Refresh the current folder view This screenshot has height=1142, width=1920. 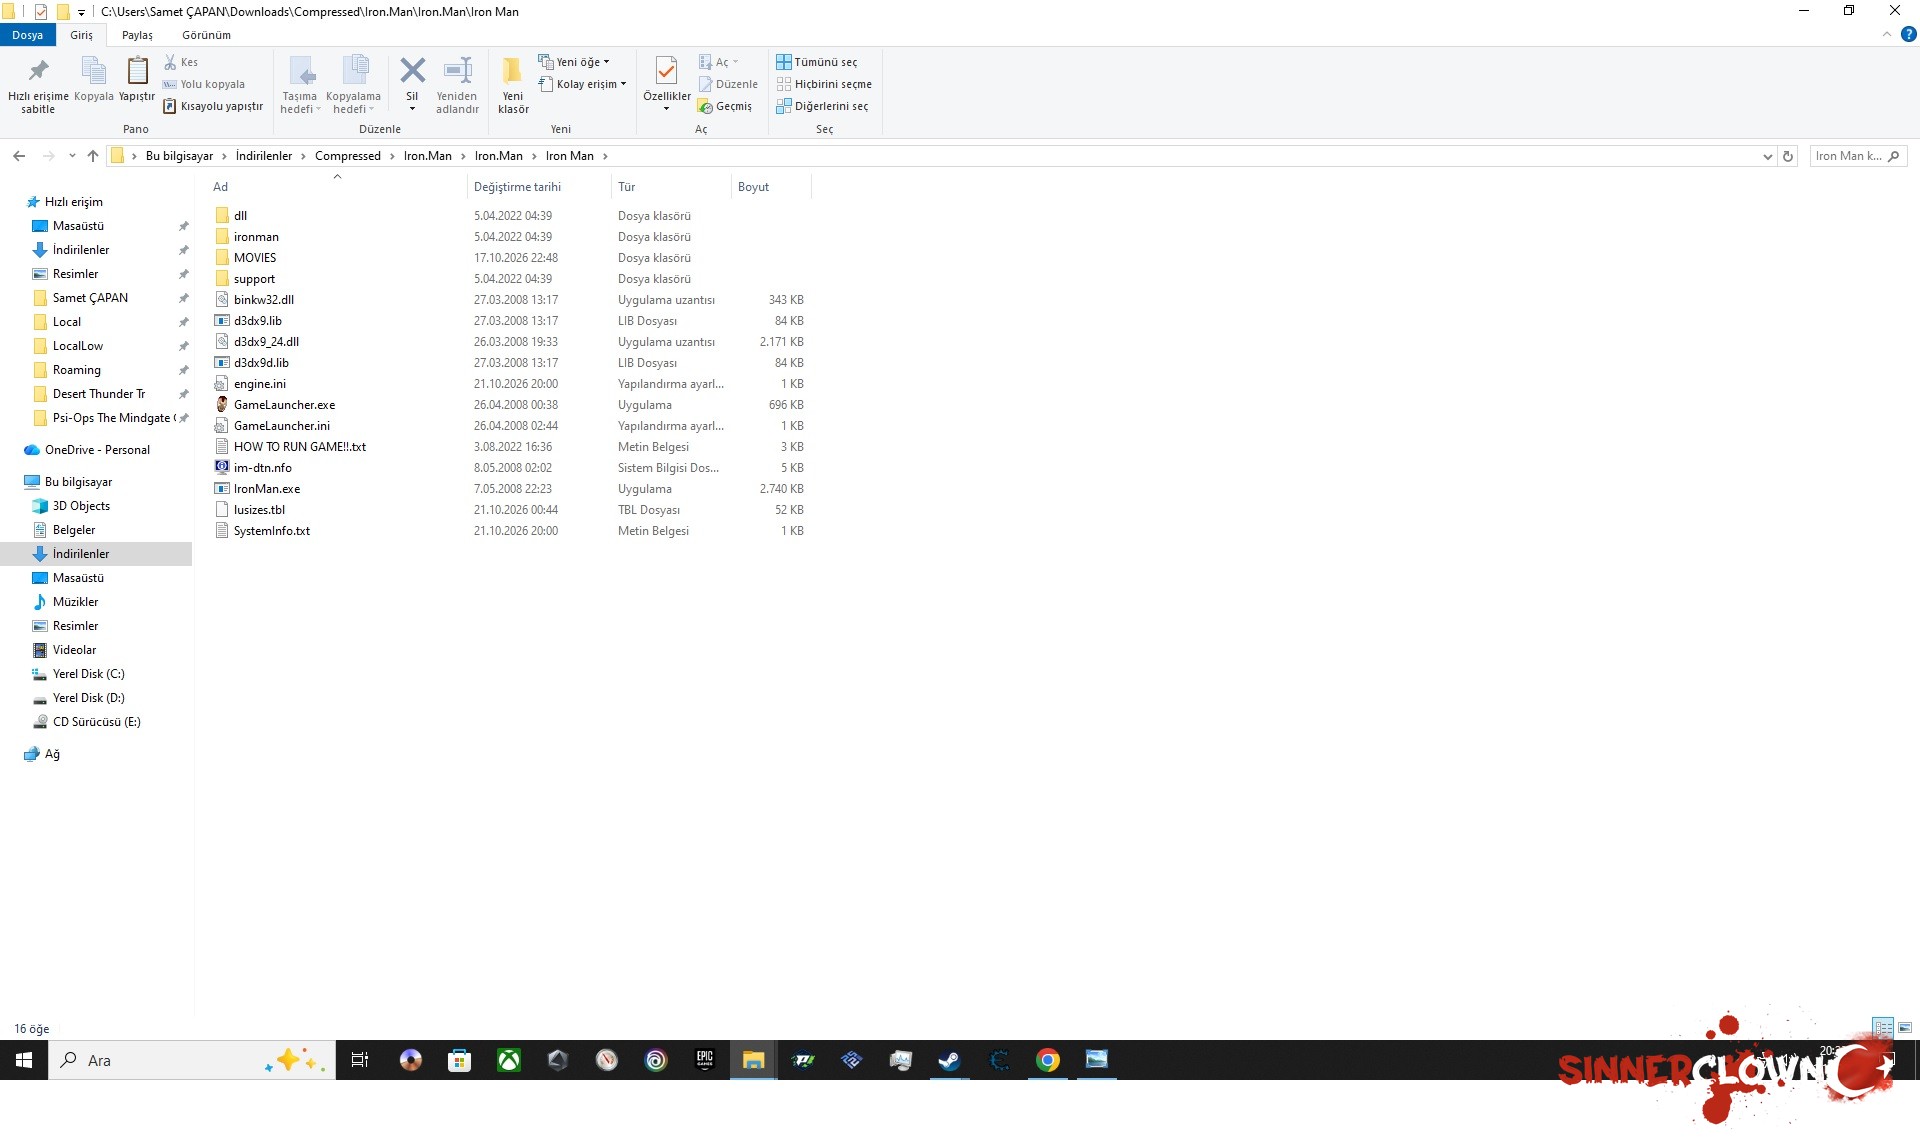coord(1788,156)
